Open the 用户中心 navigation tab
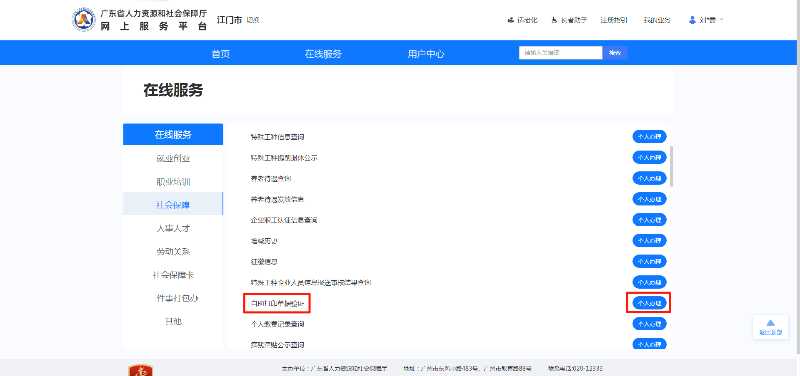This screenshot has width=800, height=376. tap(426, 54)
